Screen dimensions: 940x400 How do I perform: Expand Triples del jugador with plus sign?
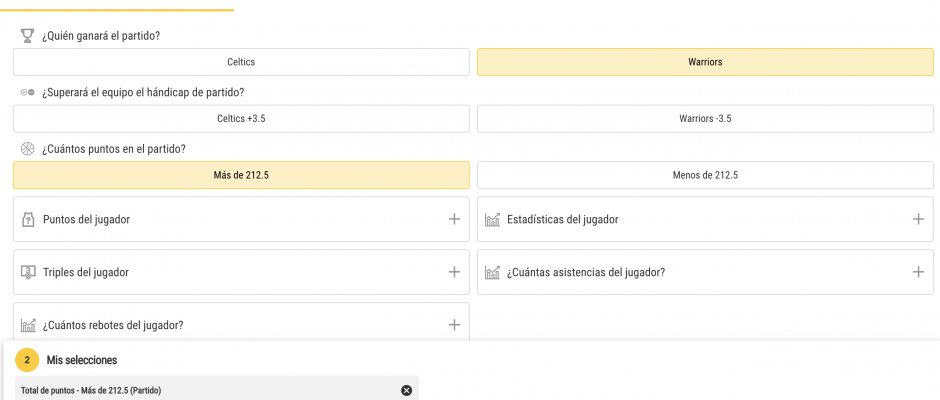(454, 272)
